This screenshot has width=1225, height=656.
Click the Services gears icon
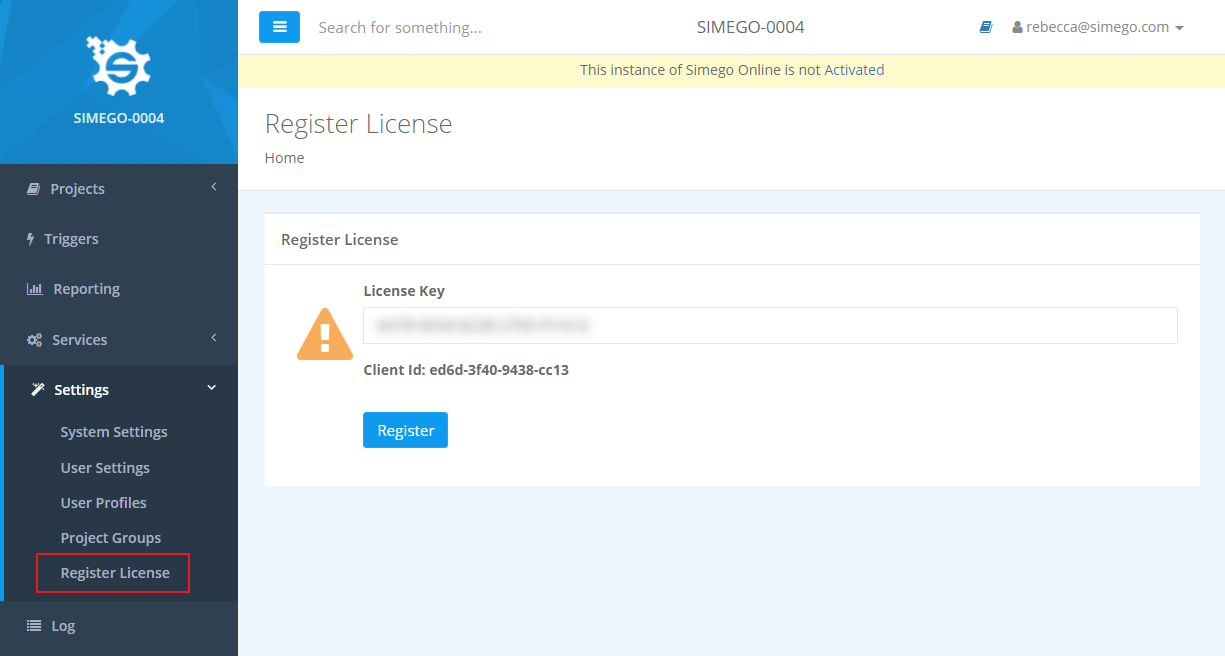(34, 340)
